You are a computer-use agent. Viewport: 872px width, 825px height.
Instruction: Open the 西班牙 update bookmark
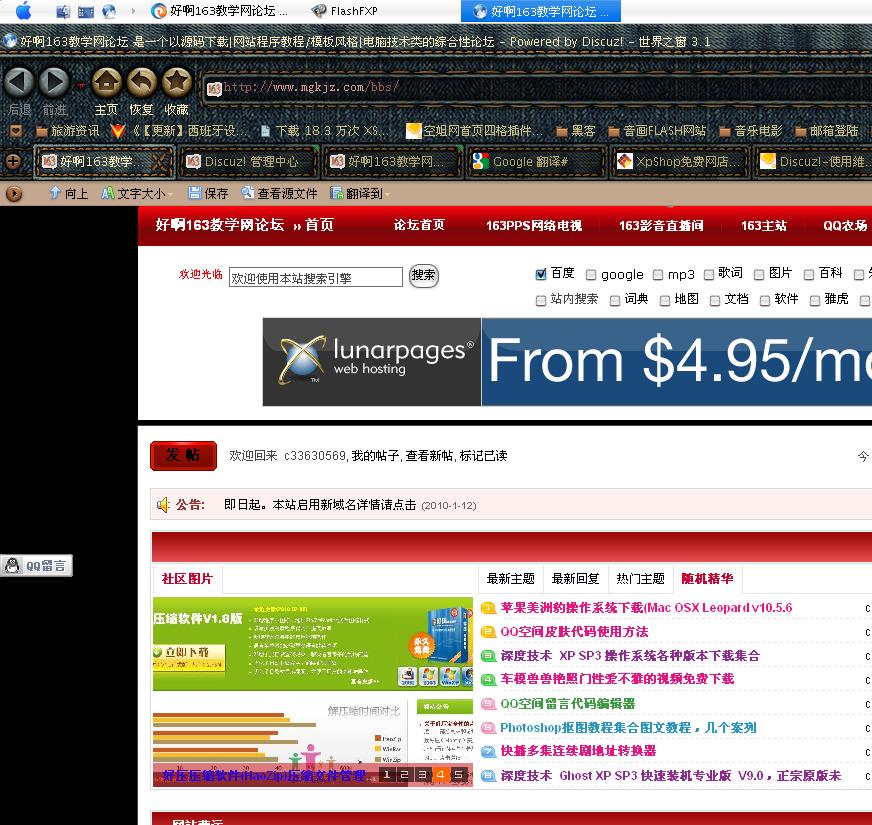point(179,131)
